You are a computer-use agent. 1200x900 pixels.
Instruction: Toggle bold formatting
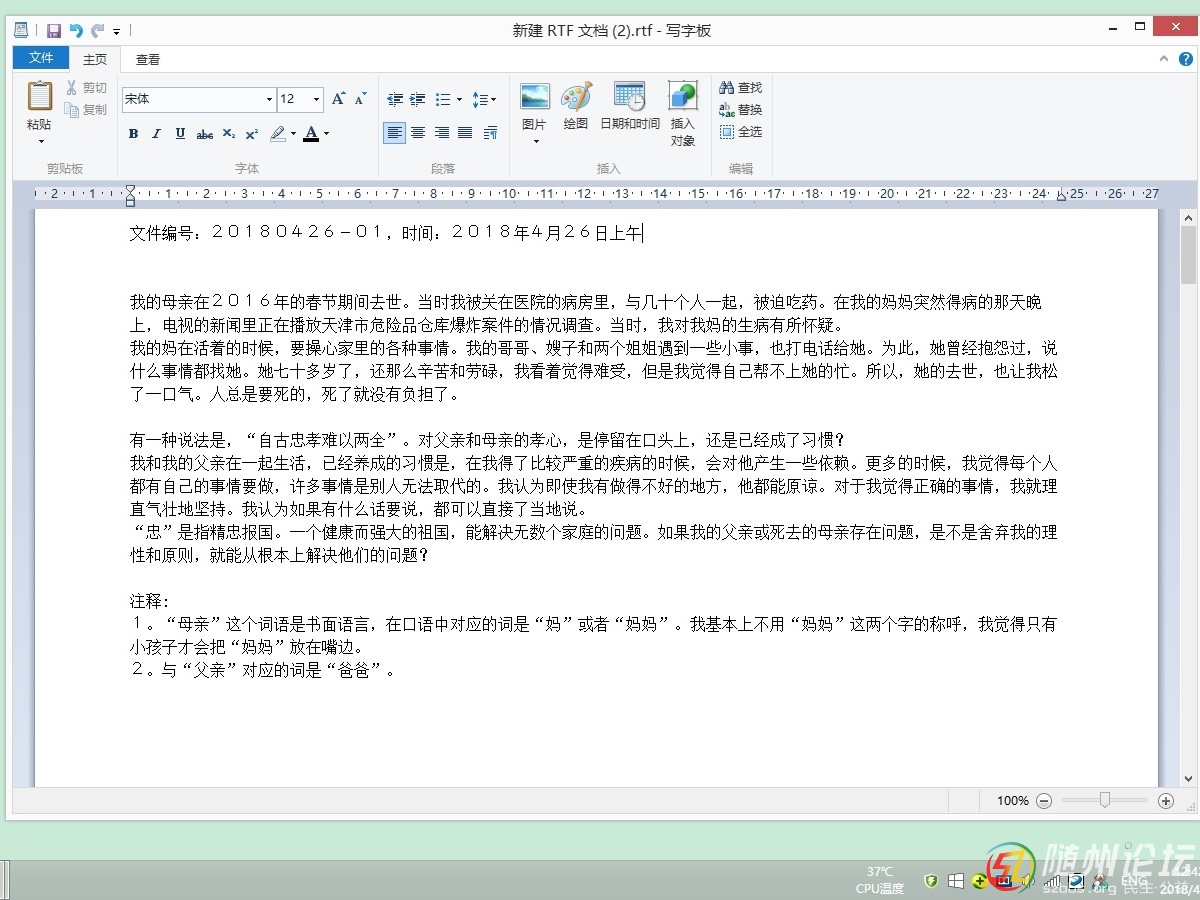(x=133, y=134)
